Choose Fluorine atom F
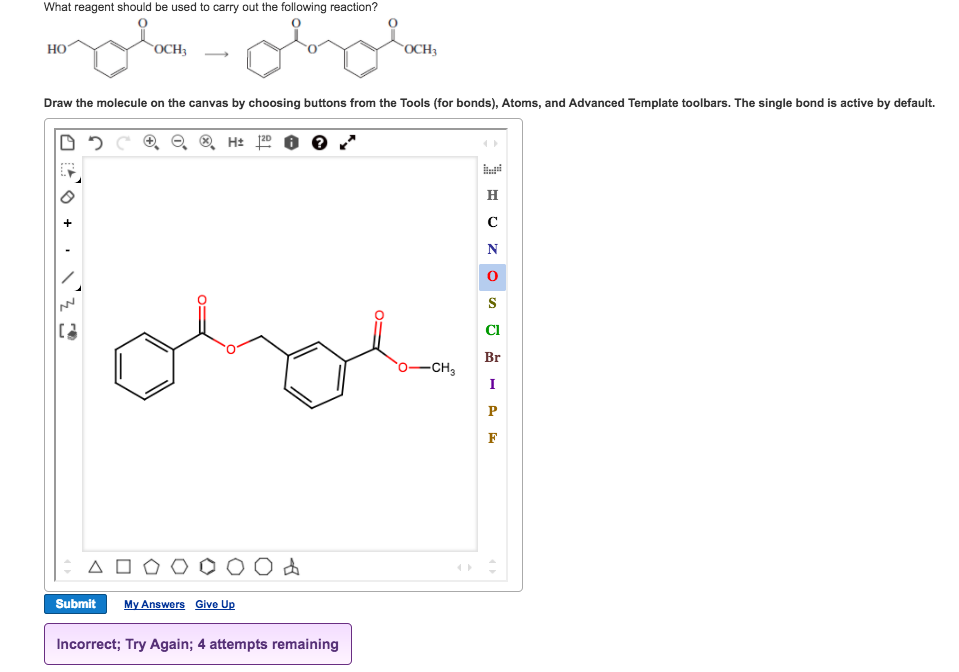The width and height of the screenshot is (959, 672). tap(492, 438)
